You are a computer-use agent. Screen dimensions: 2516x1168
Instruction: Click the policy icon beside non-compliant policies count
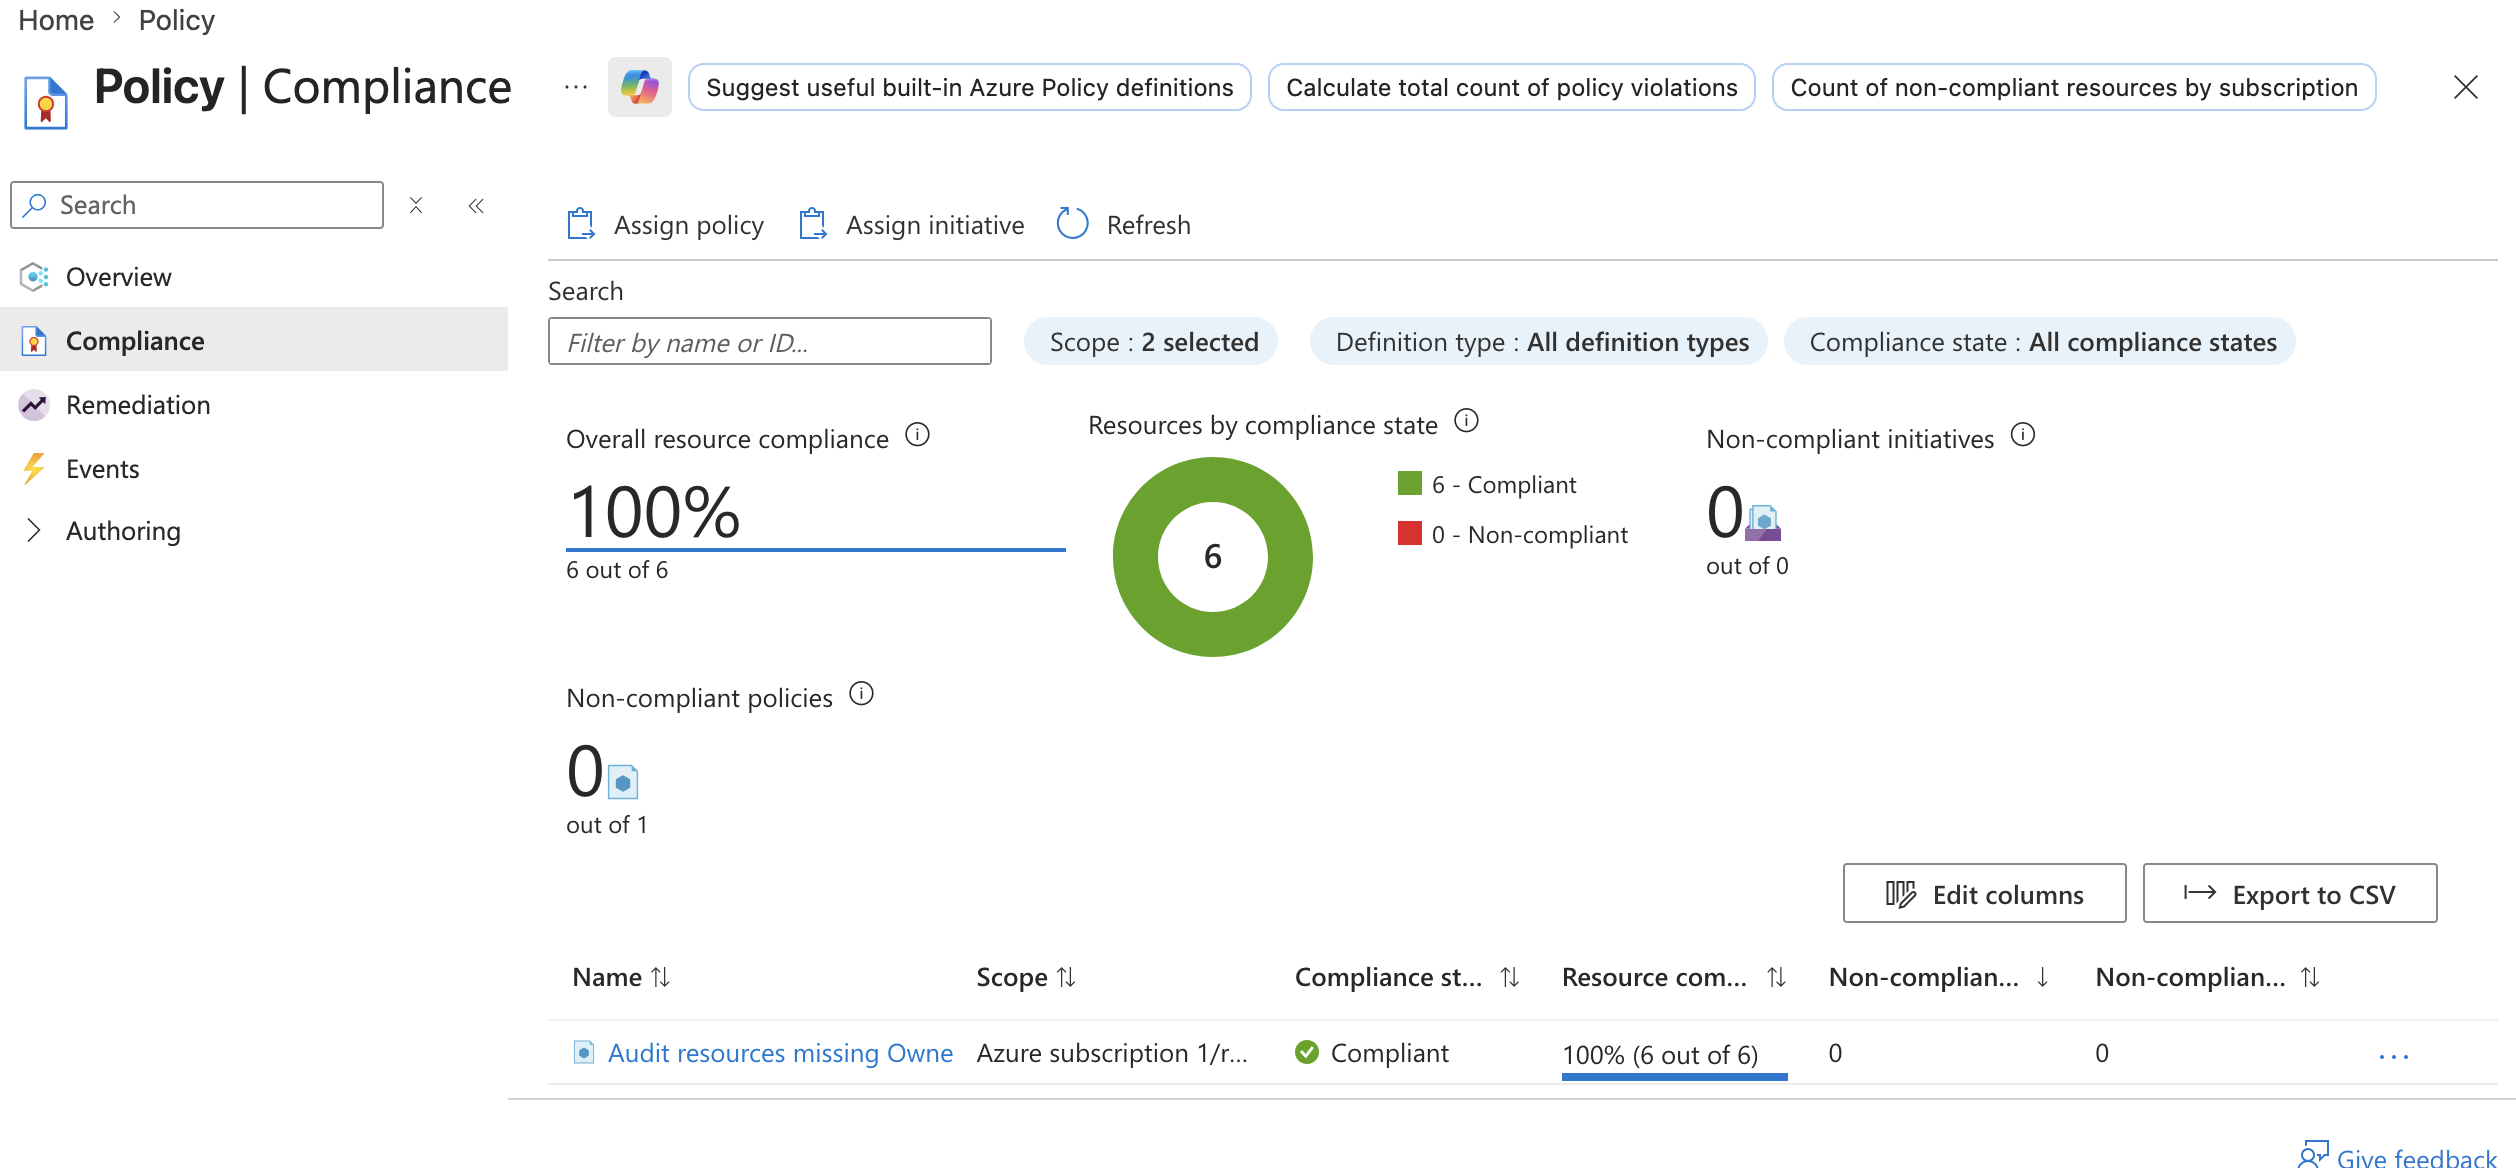click(x=623, y=782)
